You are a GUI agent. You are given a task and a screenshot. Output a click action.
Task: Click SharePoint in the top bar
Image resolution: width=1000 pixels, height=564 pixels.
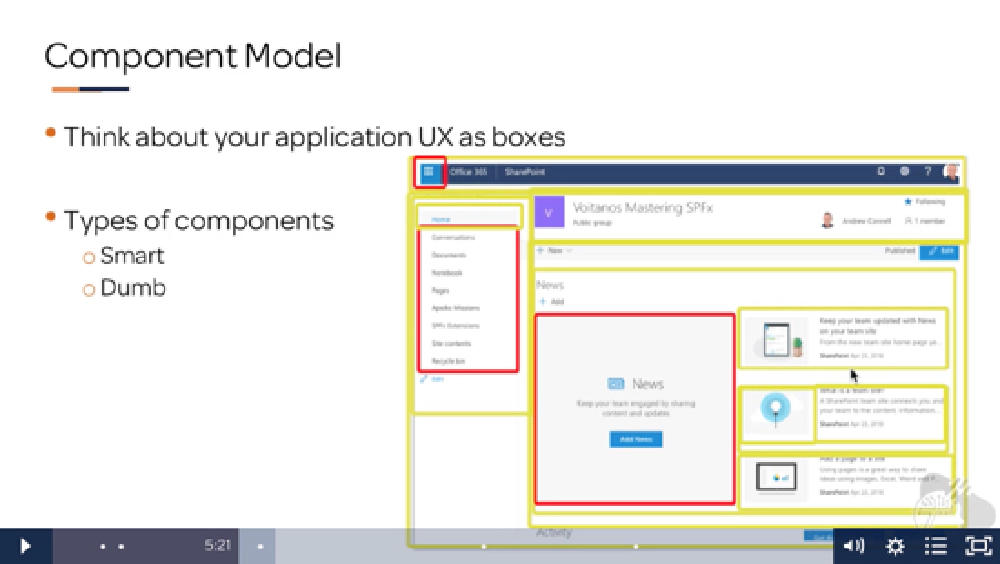[x=525, y=172]
